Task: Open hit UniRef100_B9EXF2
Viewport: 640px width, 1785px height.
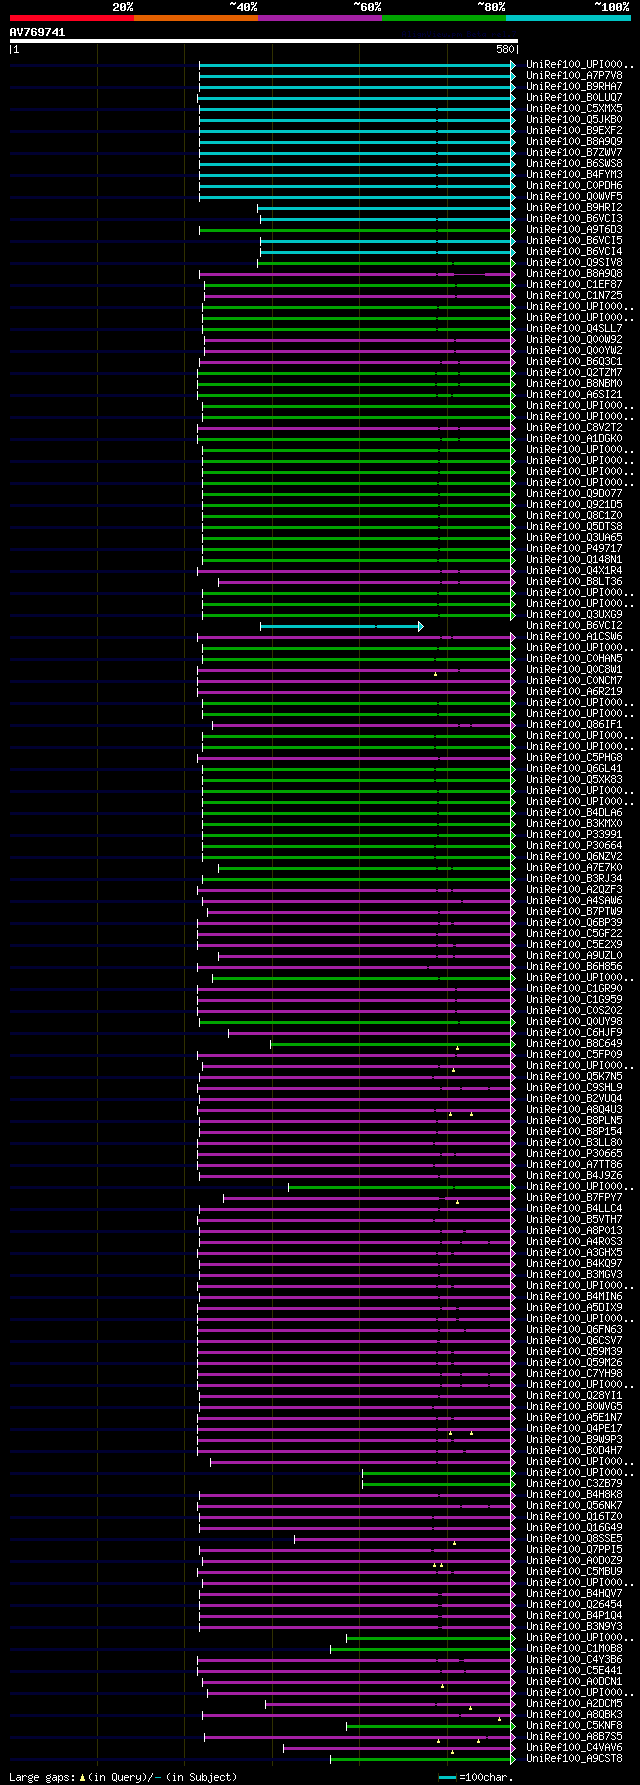Action: tap(574, 130)
